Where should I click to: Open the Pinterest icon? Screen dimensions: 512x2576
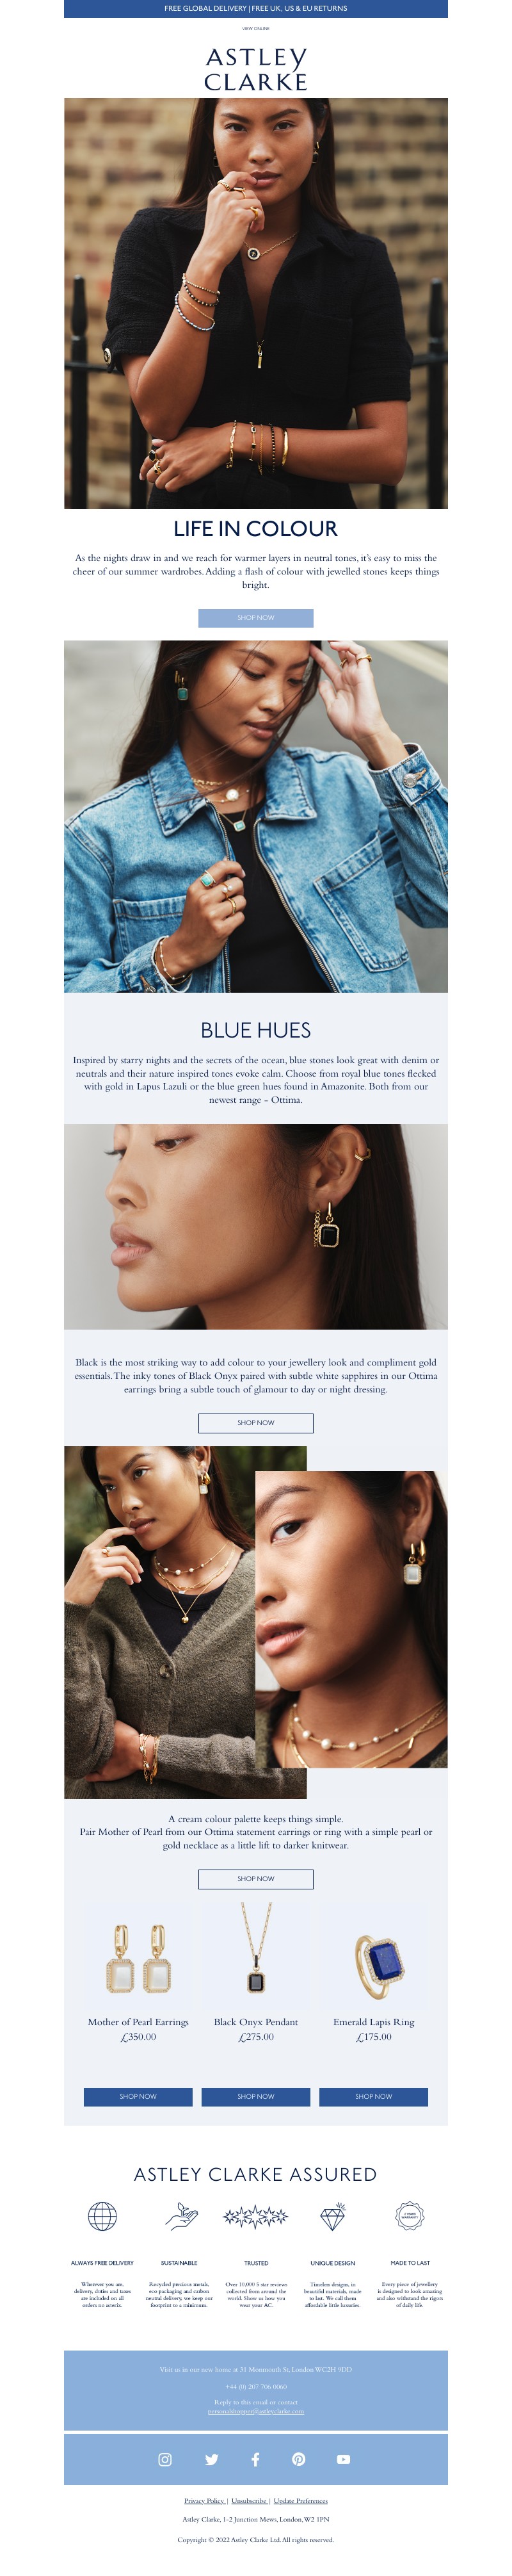(x=298, y=2459)
